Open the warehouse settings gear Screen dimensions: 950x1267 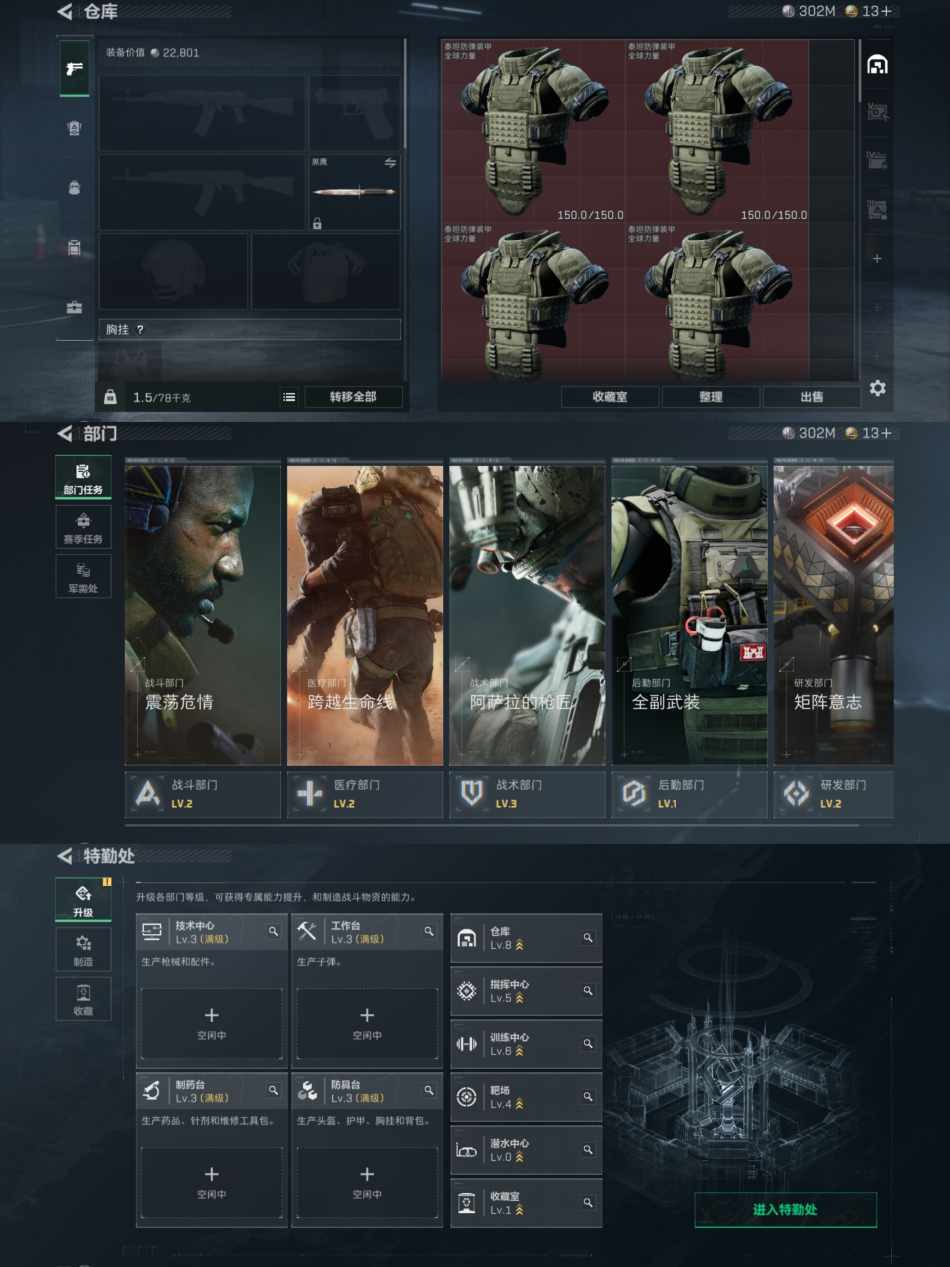pyautogui.click(x=877, y=388)
